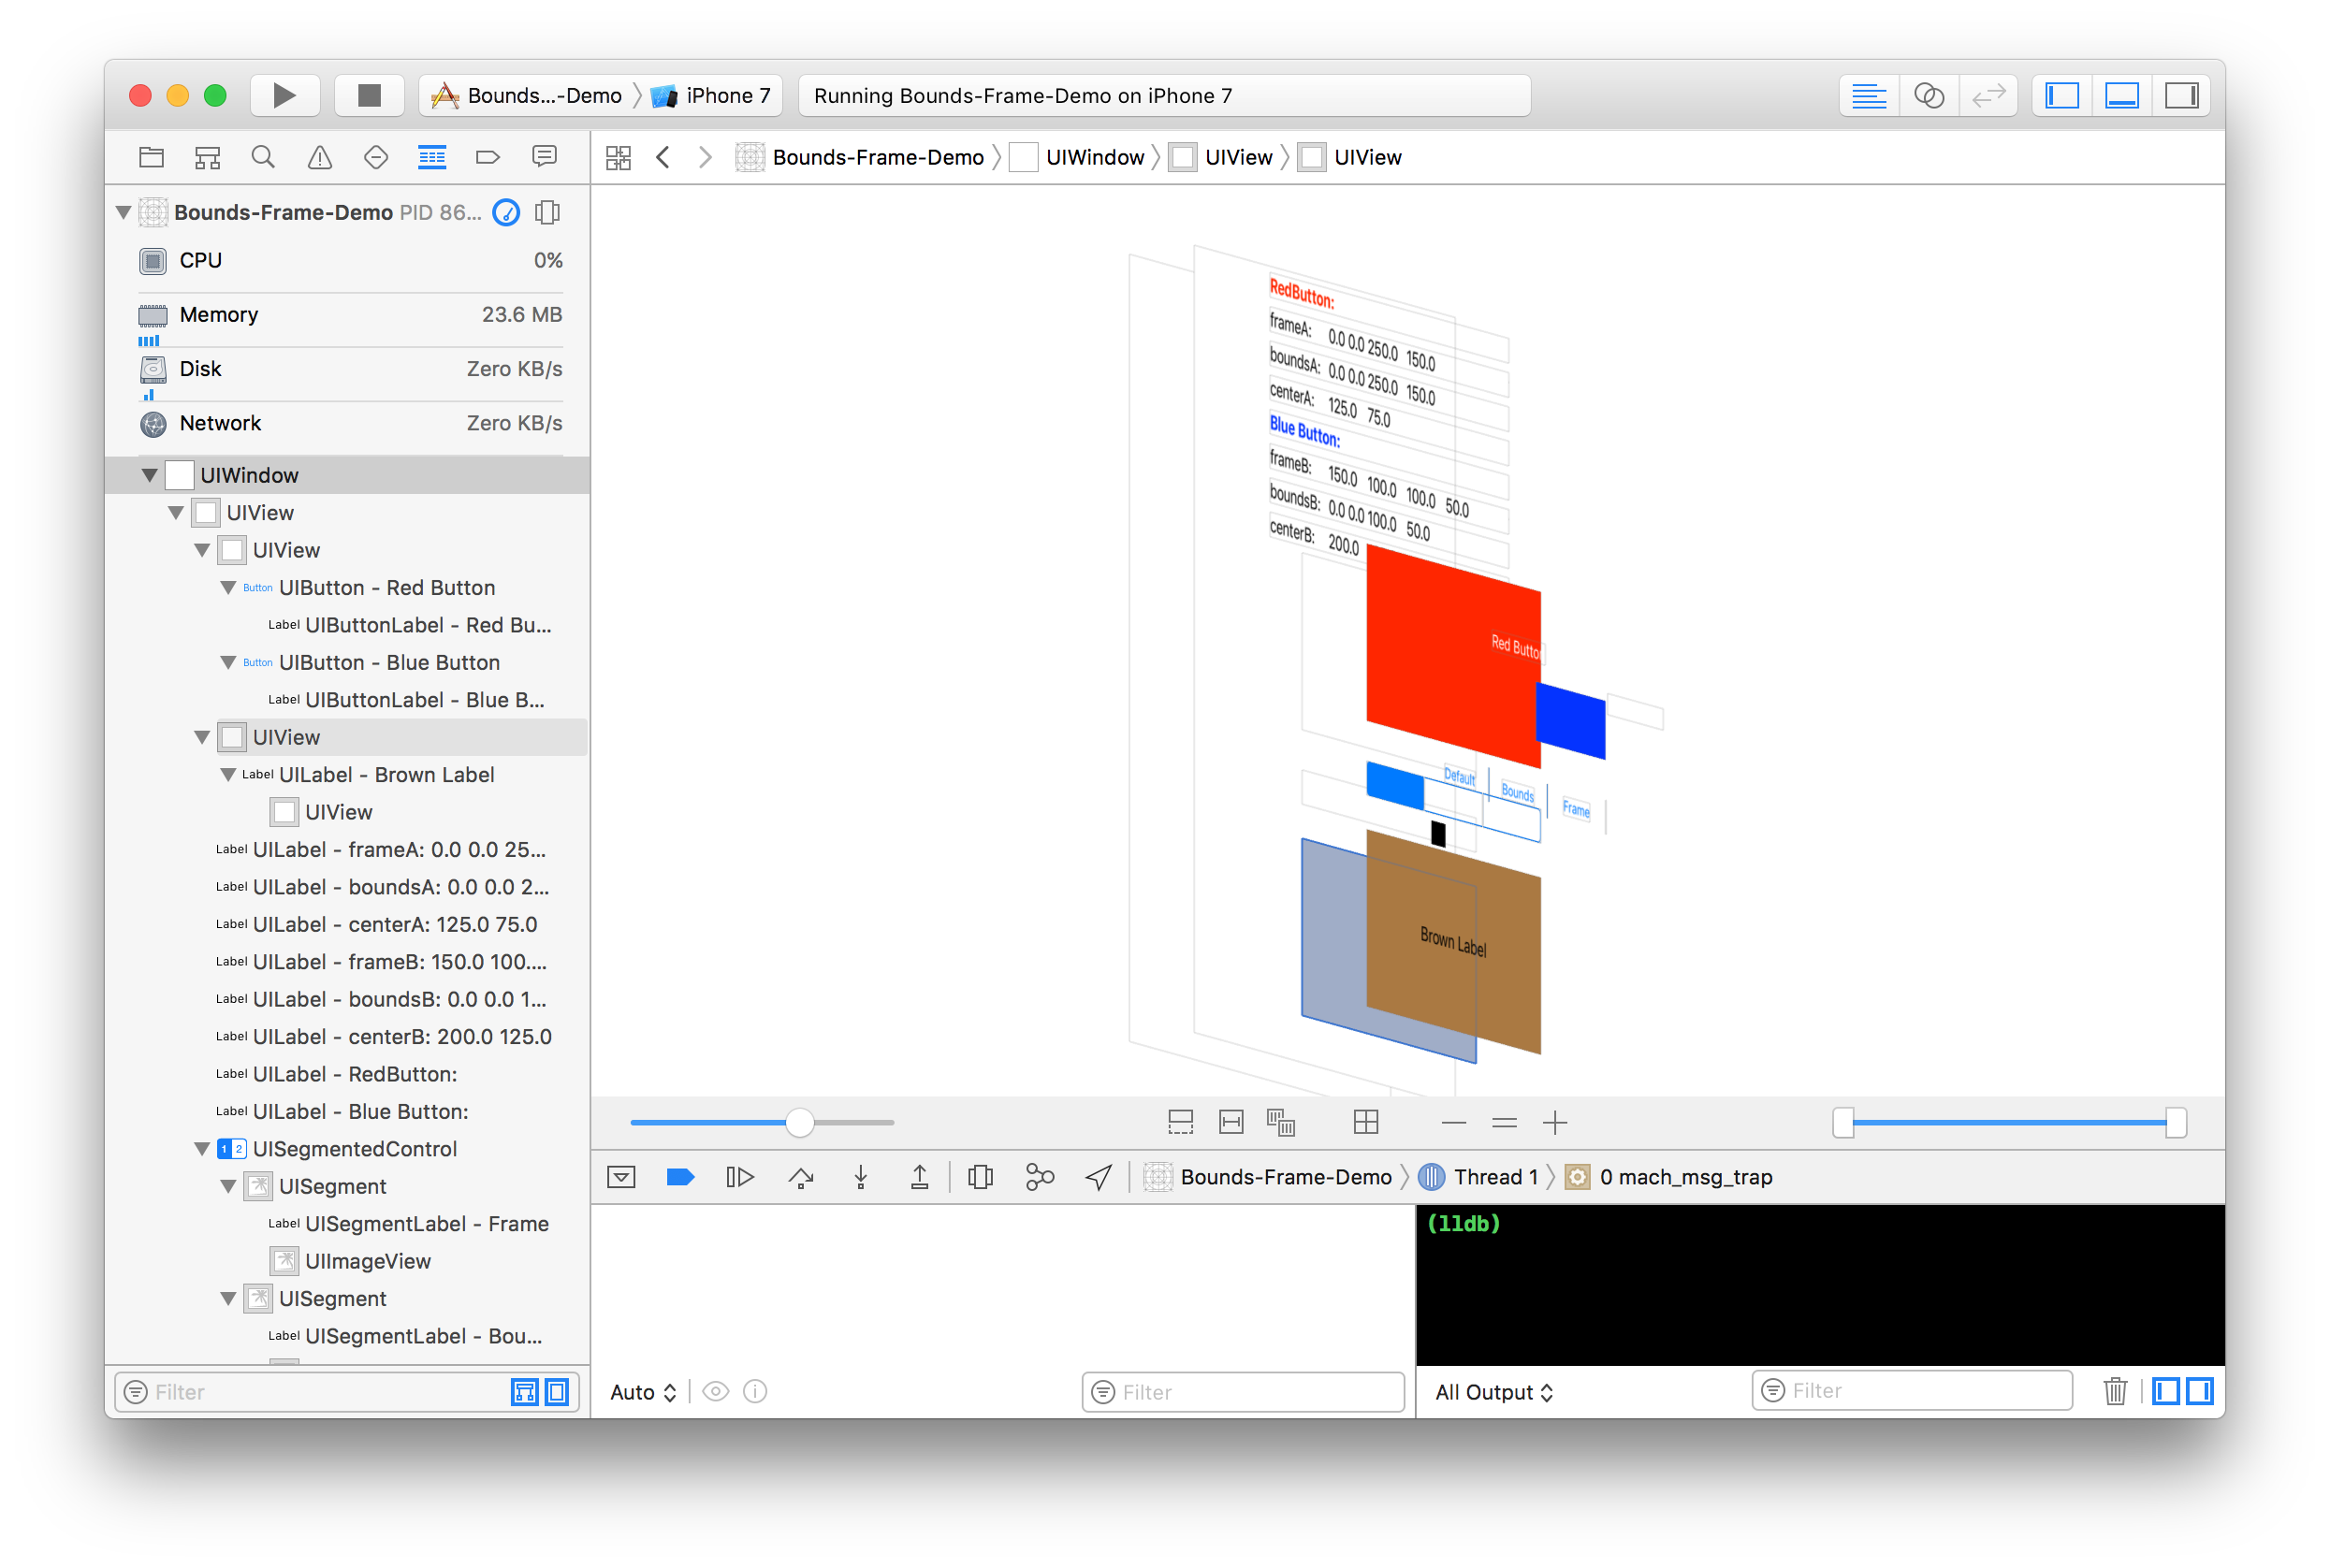
Task: Move the right visible-range slider handle
Action: [x=2175, y=1122]
